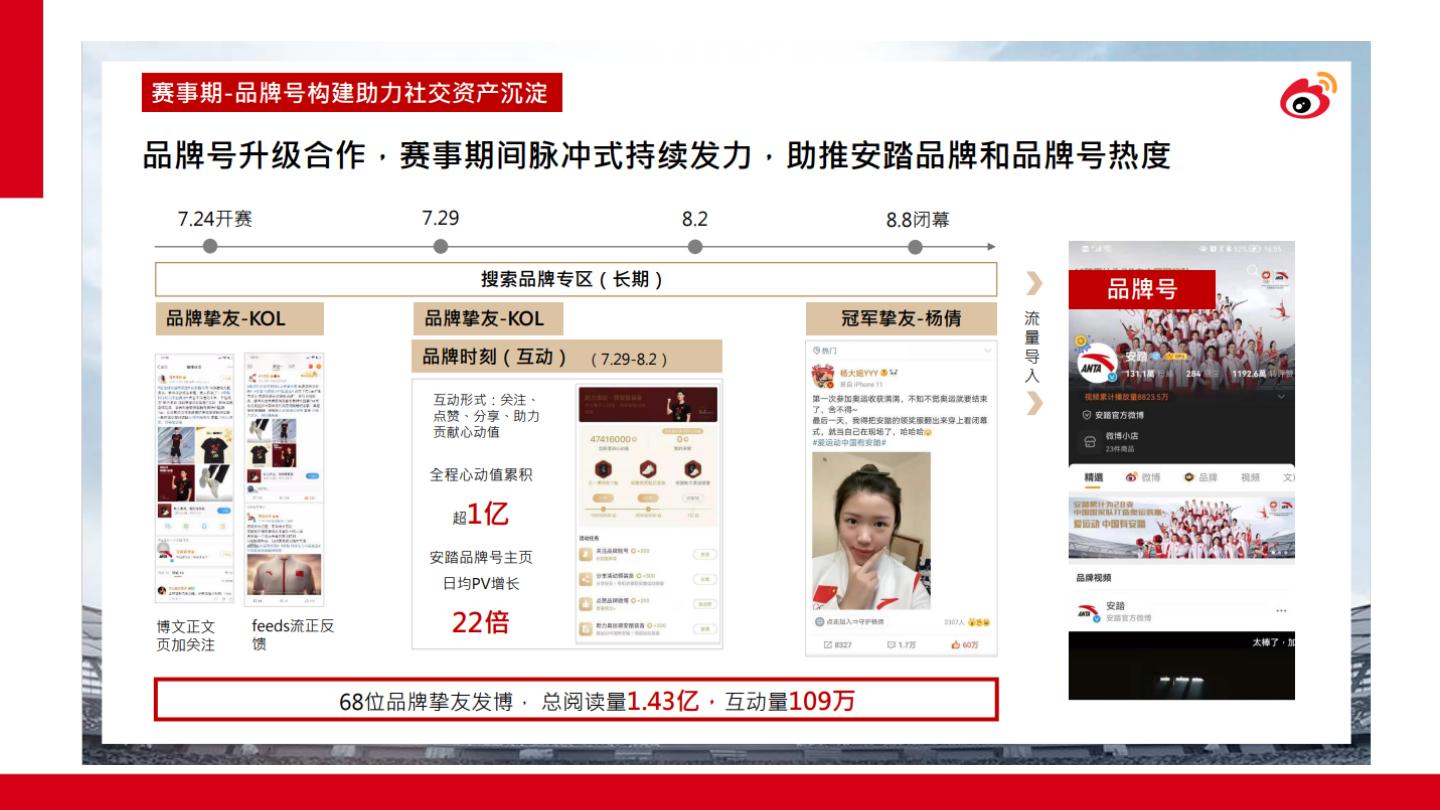Click the Weibo logo in the top-right corner

1309,95
